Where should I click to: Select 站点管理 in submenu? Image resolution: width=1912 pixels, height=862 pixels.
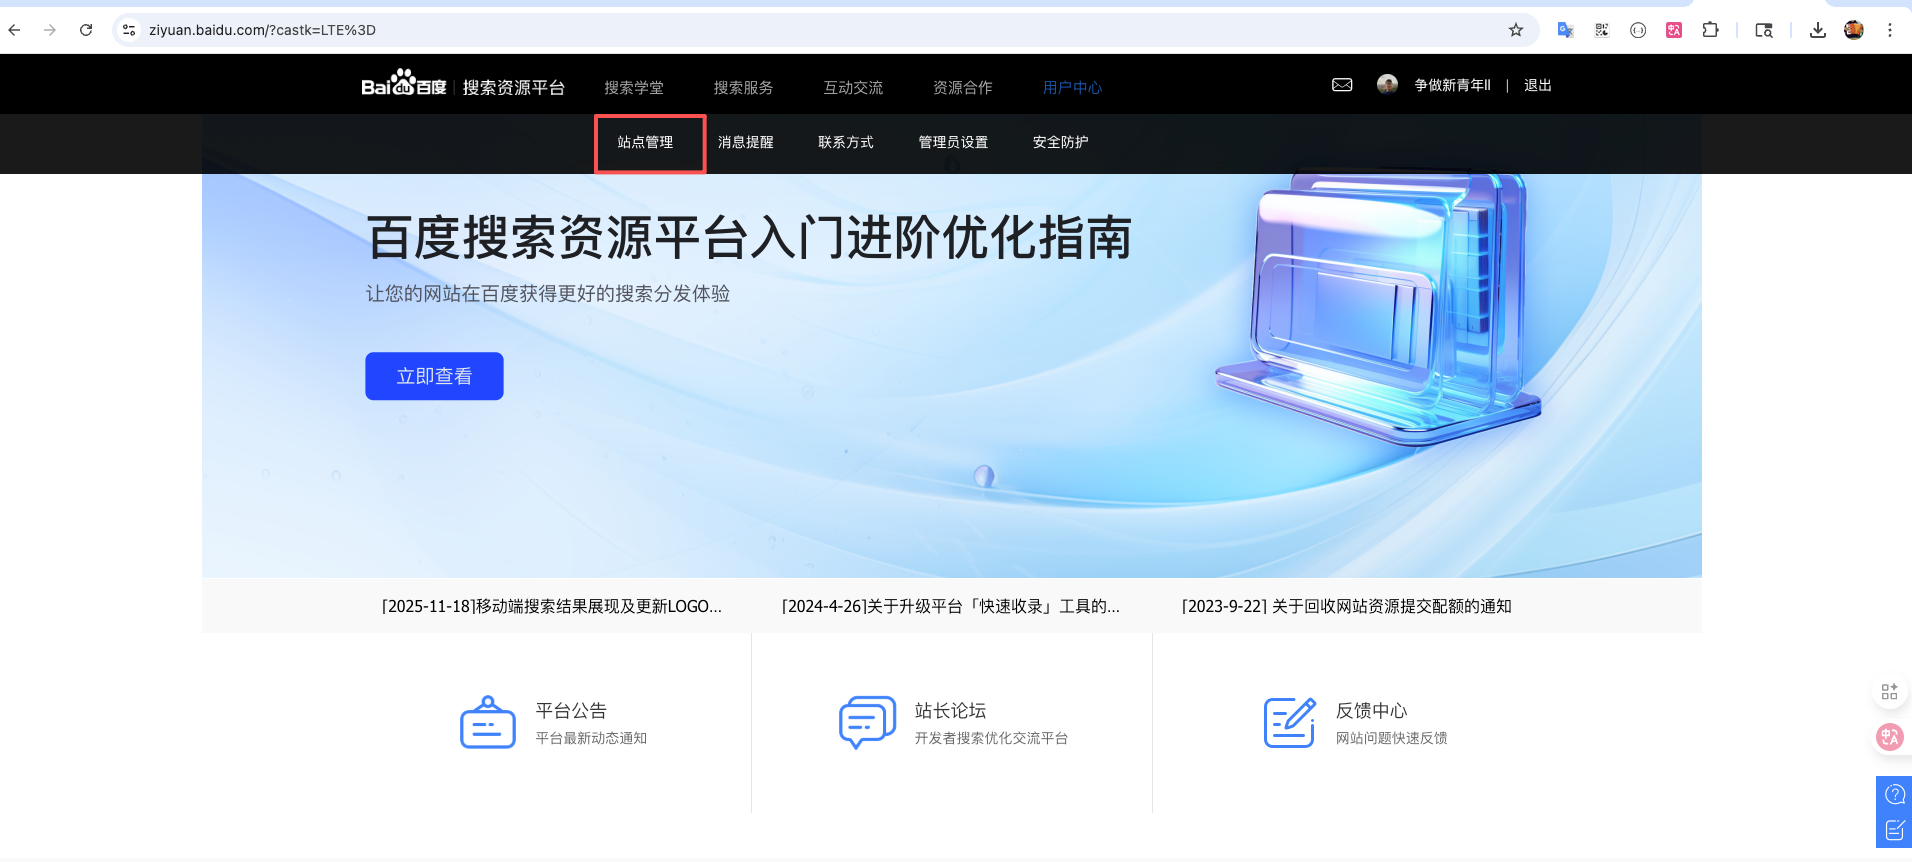click(x=645, y=142)
